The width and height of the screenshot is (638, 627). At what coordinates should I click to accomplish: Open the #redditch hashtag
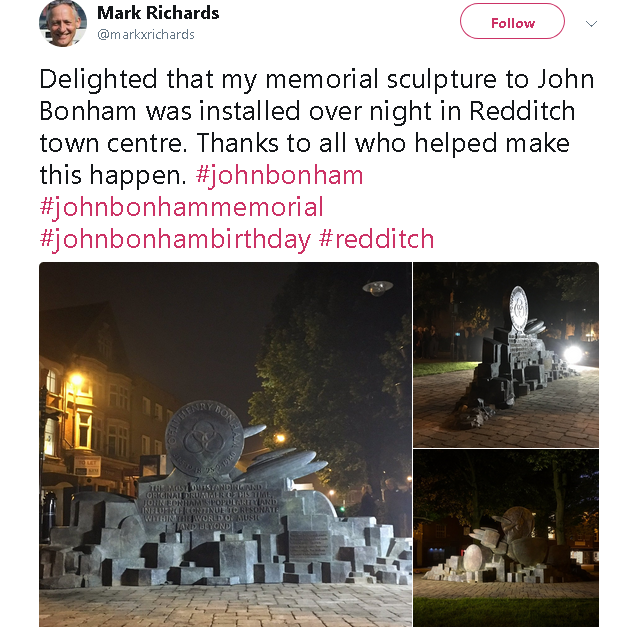coord(376,239)
